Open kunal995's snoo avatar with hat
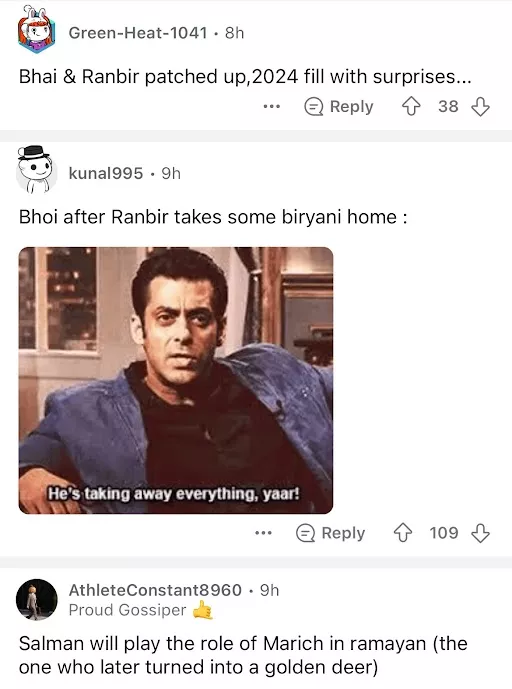The image size is (512, 689). tap(36, 170)
